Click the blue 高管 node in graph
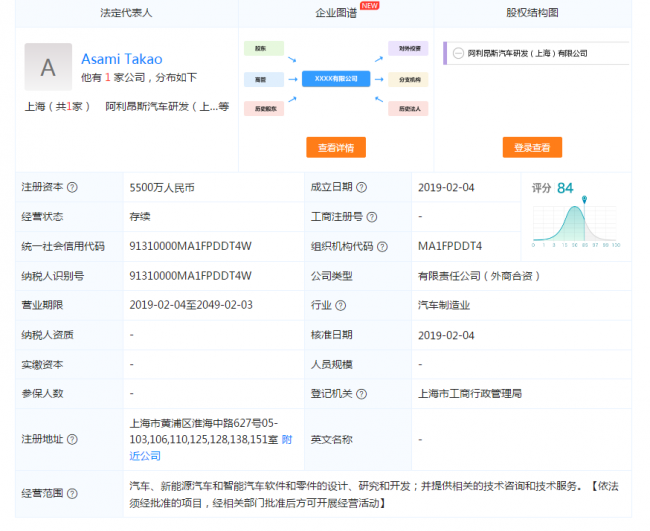 264,79
